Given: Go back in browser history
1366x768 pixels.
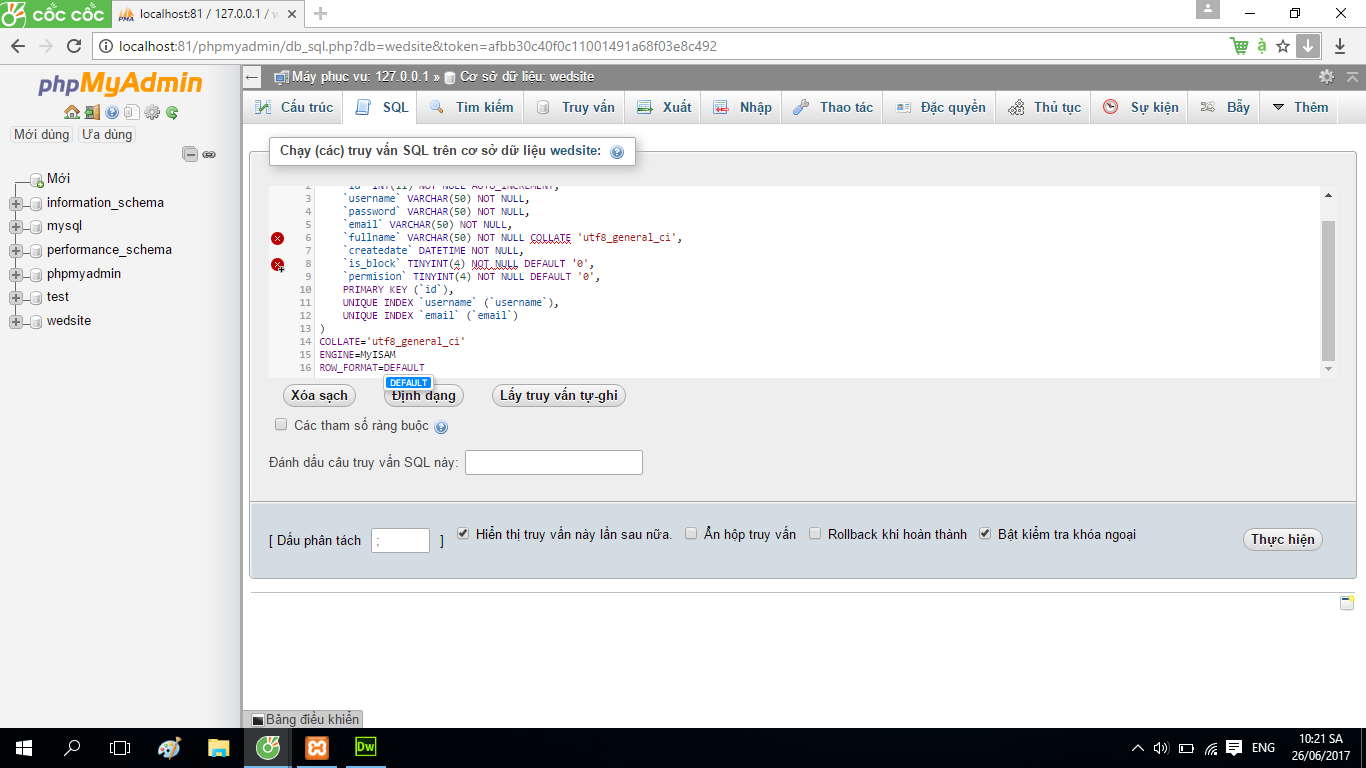Looking at the screenshot, I should point(18,46).
